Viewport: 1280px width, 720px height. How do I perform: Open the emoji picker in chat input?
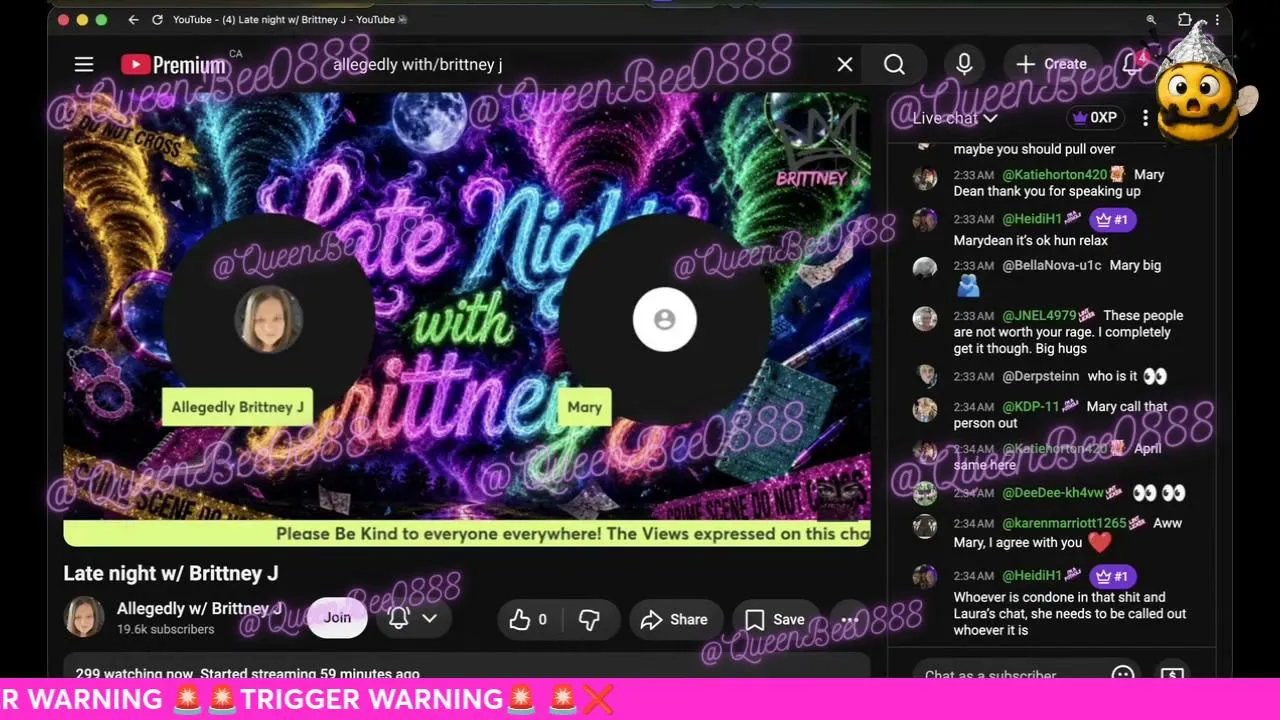[x=1123, y=676]
